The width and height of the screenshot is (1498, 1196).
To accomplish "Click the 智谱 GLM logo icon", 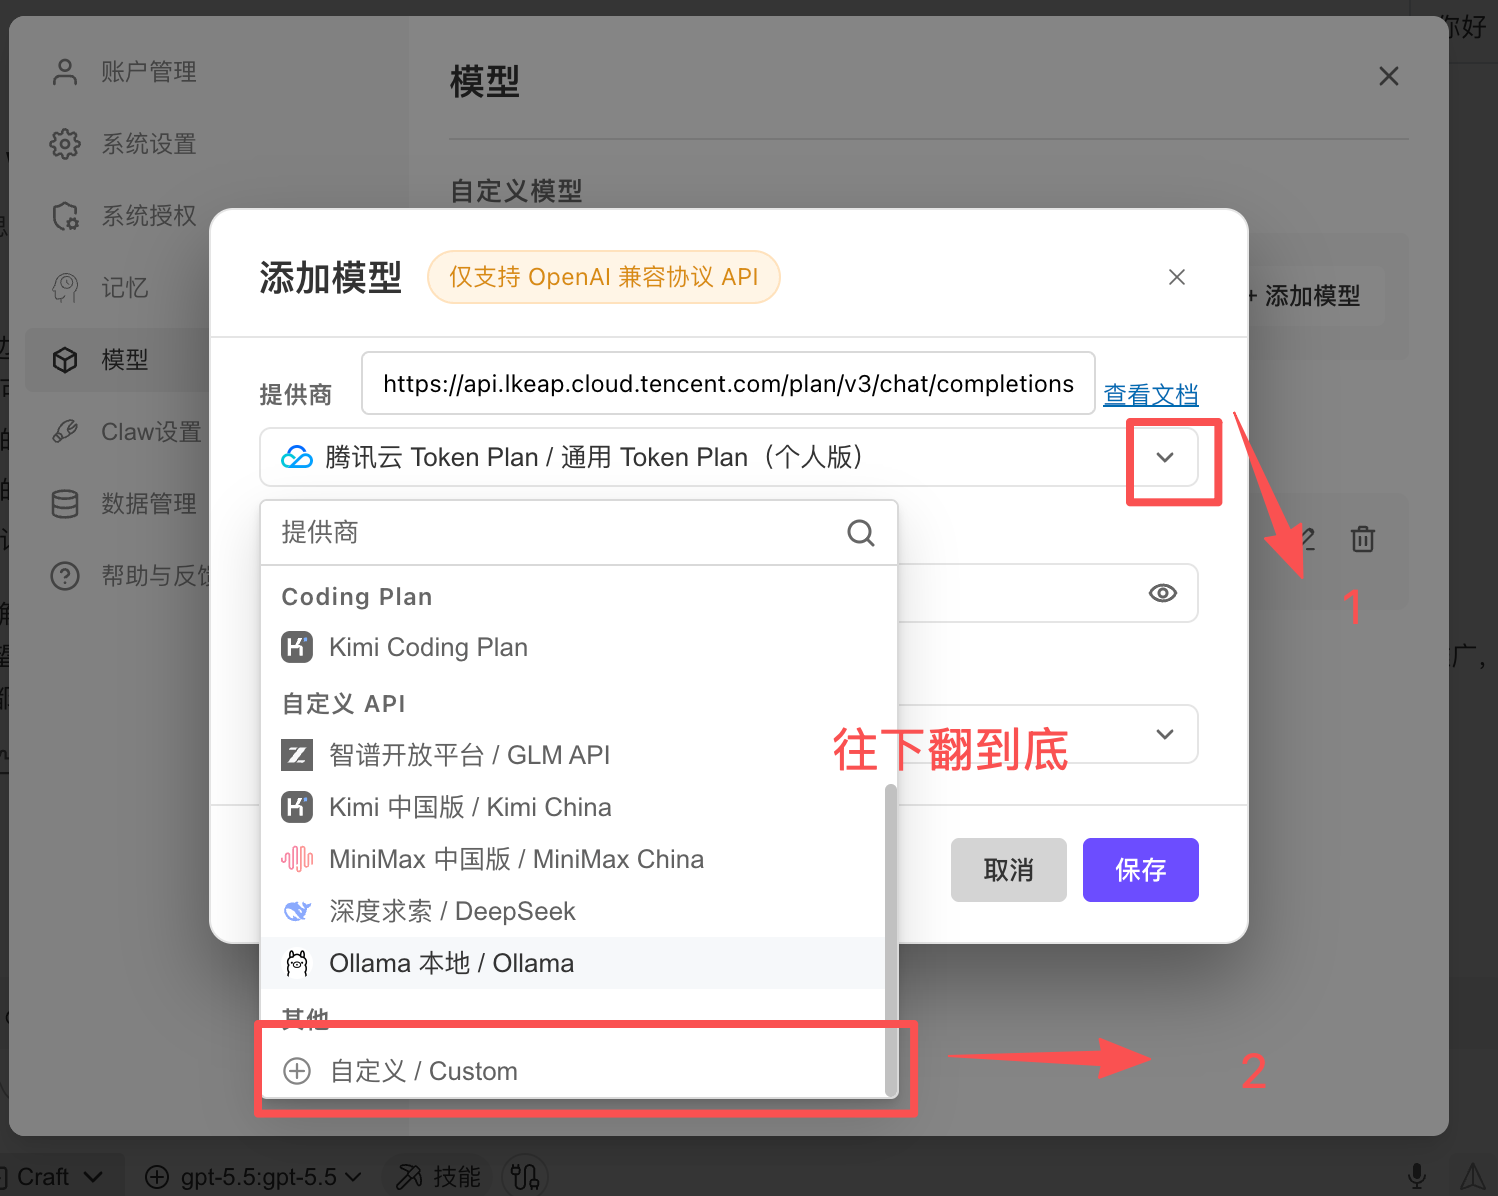I will coord(297,755).
